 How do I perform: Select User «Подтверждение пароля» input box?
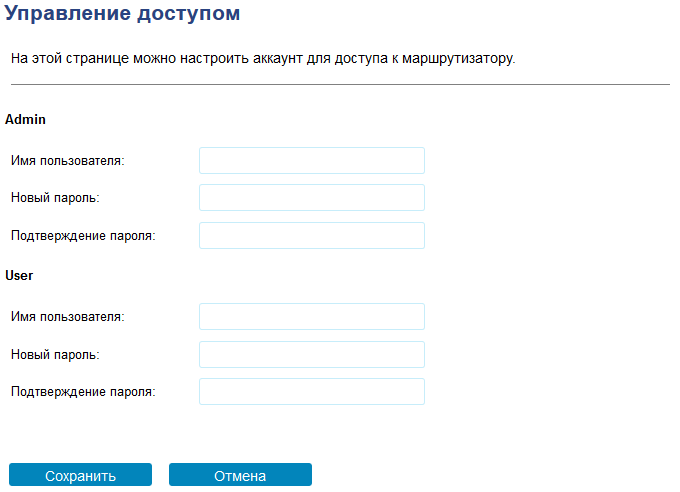point(312,392)
